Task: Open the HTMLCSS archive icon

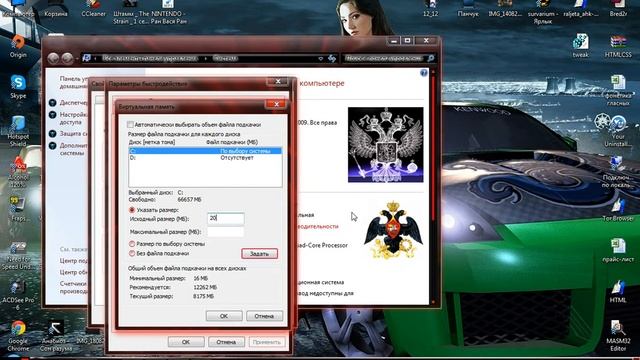Action: coord(618,46)
